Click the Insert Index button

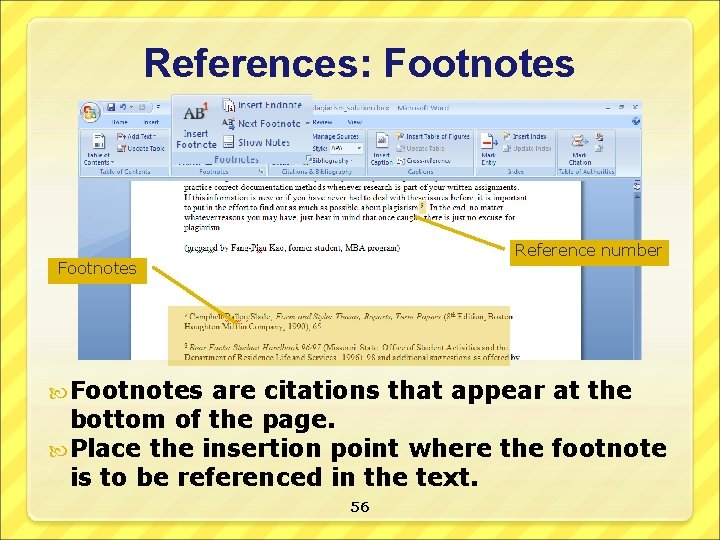click(x=524, y=136)
